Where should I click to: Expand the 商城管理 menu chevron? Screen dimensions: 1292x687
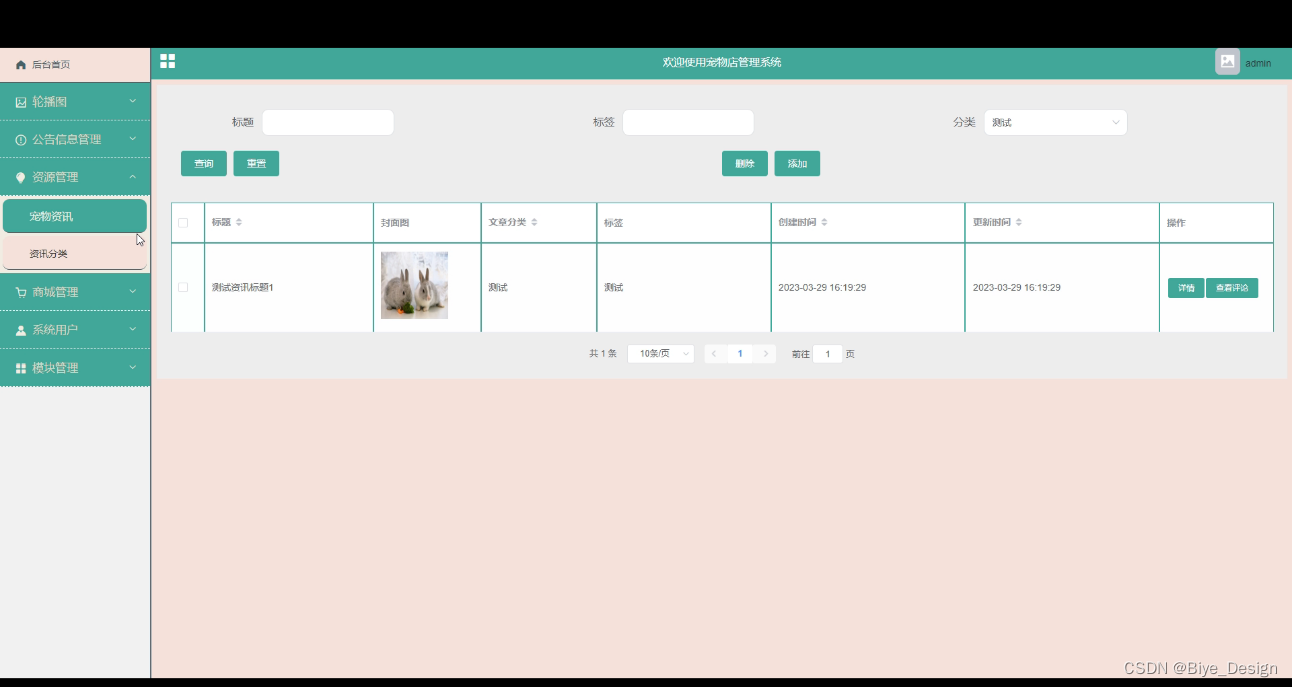tap(133, 291)
